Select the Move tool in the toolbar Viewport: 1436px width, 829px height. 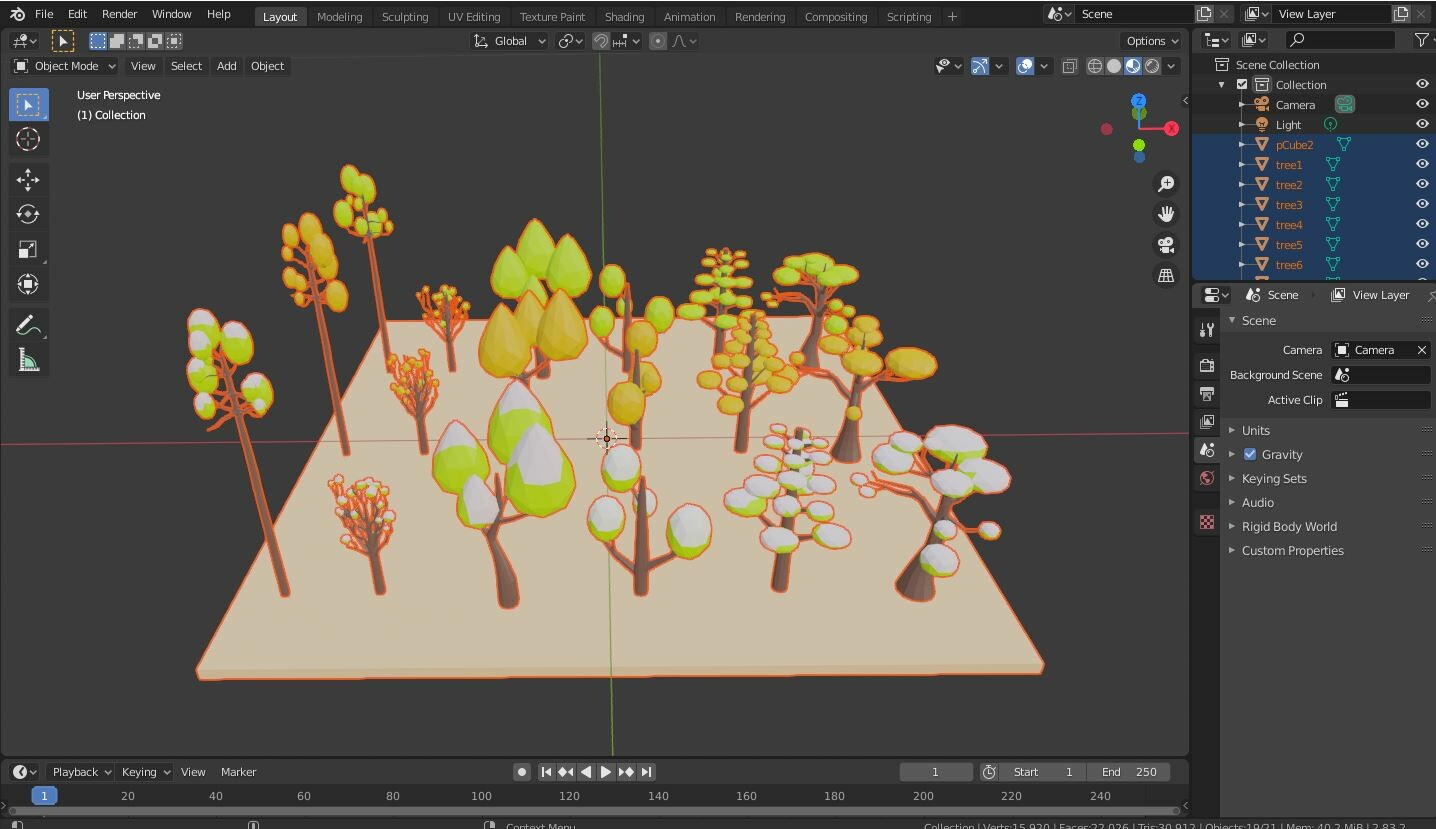(28, 179)
